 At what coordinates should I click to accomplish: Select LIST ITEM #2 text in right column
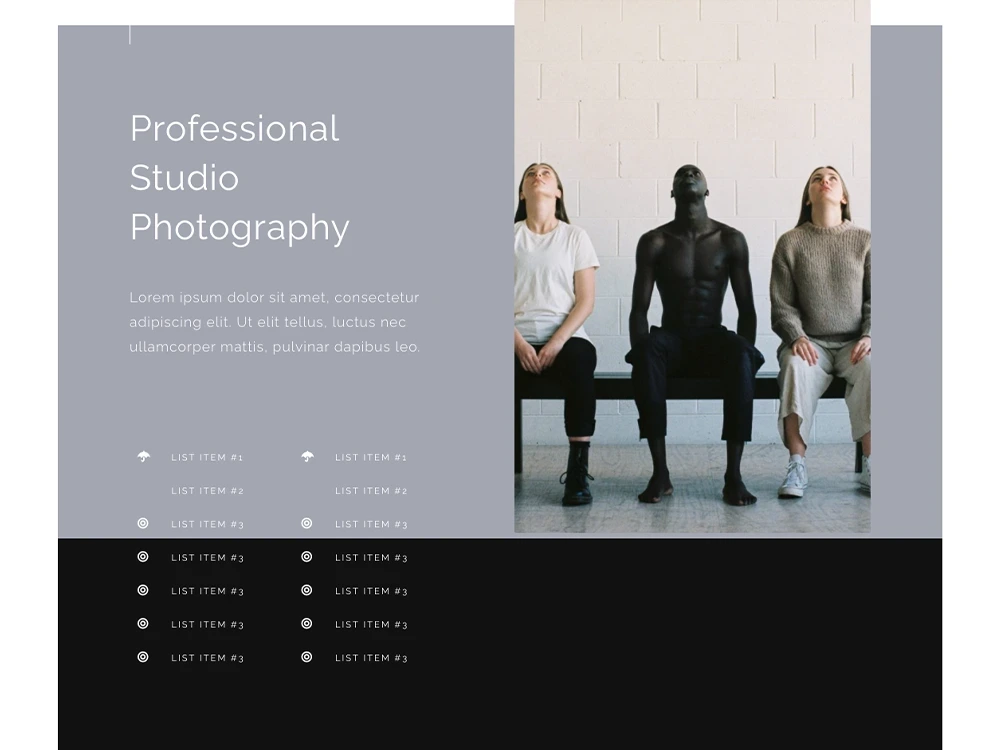(371, 490)
